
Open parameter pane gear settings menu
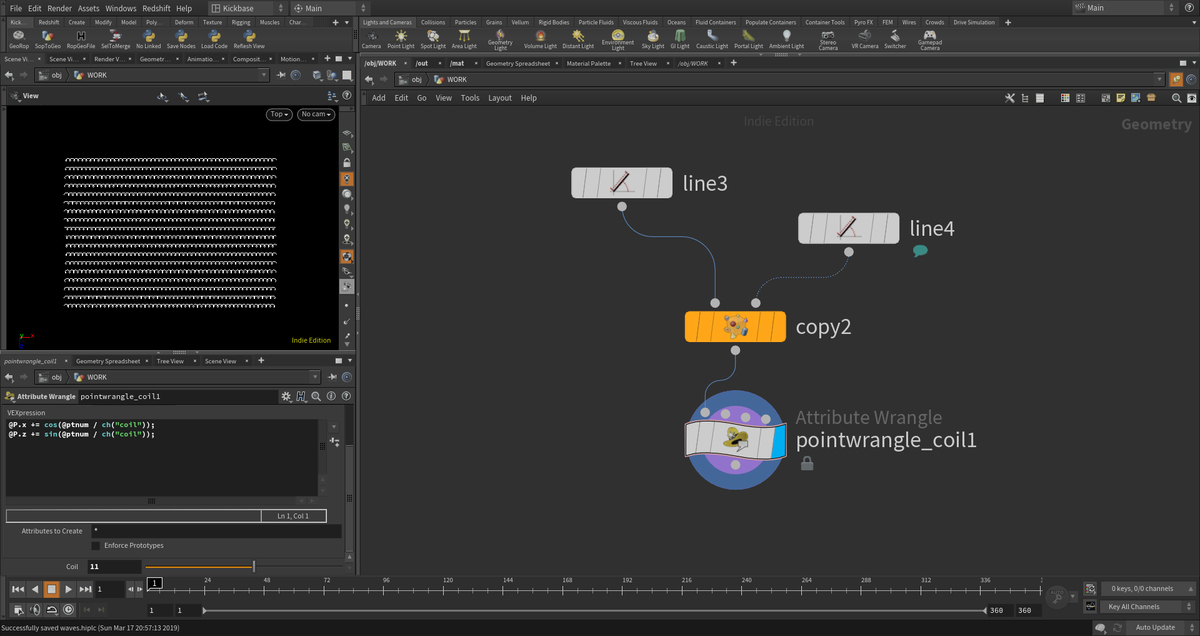(x=286, y=396)
